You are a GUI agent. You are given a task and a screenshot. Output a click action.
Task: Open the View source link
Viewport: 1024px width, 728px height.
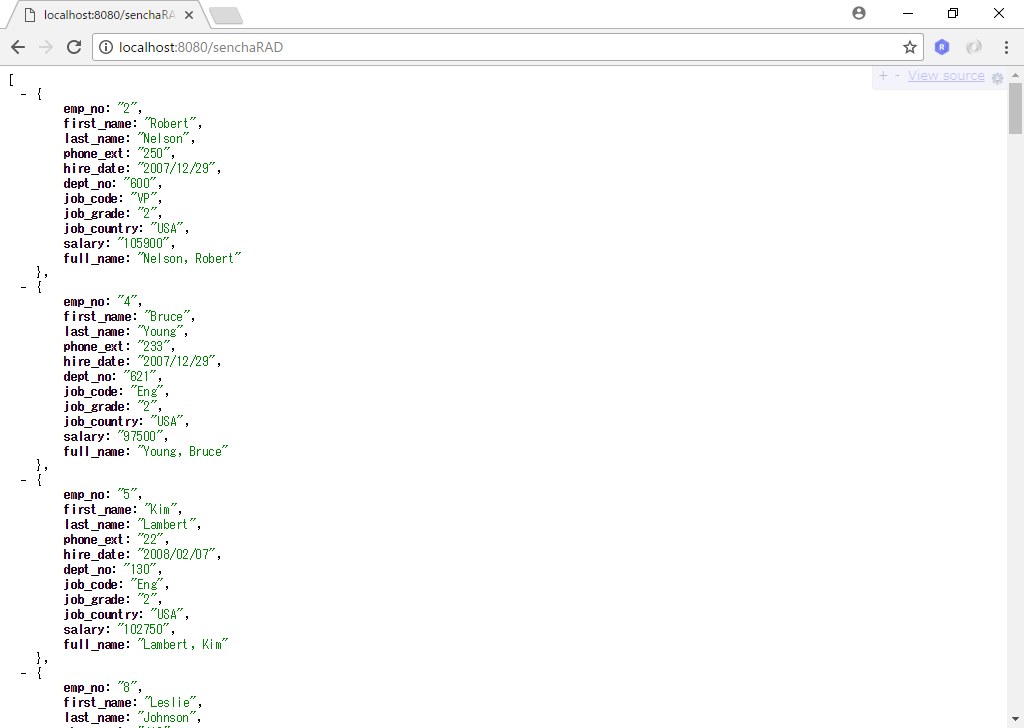[x=944, y=75]
